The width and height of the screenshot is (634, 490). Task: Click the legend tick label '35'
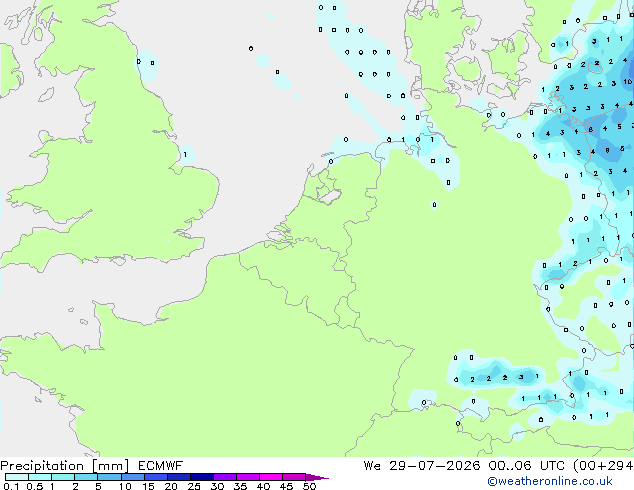pos(240,486)
